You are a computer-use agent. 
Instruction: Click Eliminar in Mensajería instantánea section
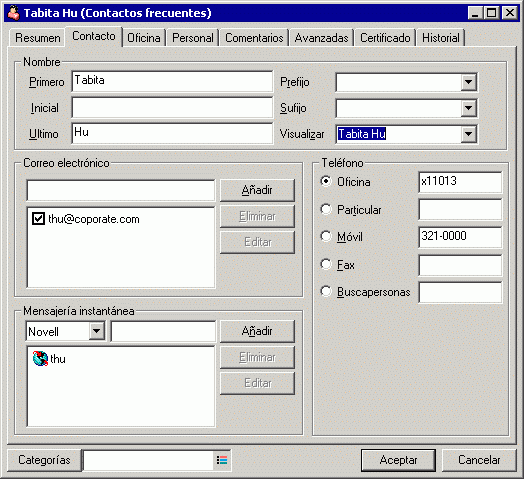click(x=257, y=357)
